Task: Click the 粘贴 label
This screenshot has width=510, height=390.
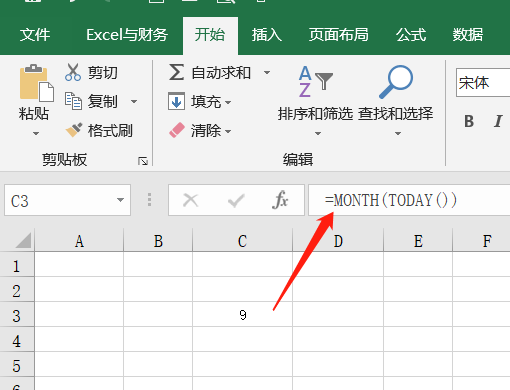Action: point(34,114)
